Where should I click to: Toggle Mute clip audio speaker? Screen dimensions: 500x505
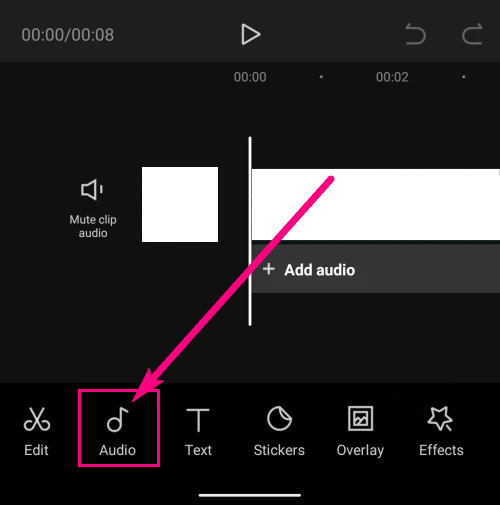(x=92, y=190)
